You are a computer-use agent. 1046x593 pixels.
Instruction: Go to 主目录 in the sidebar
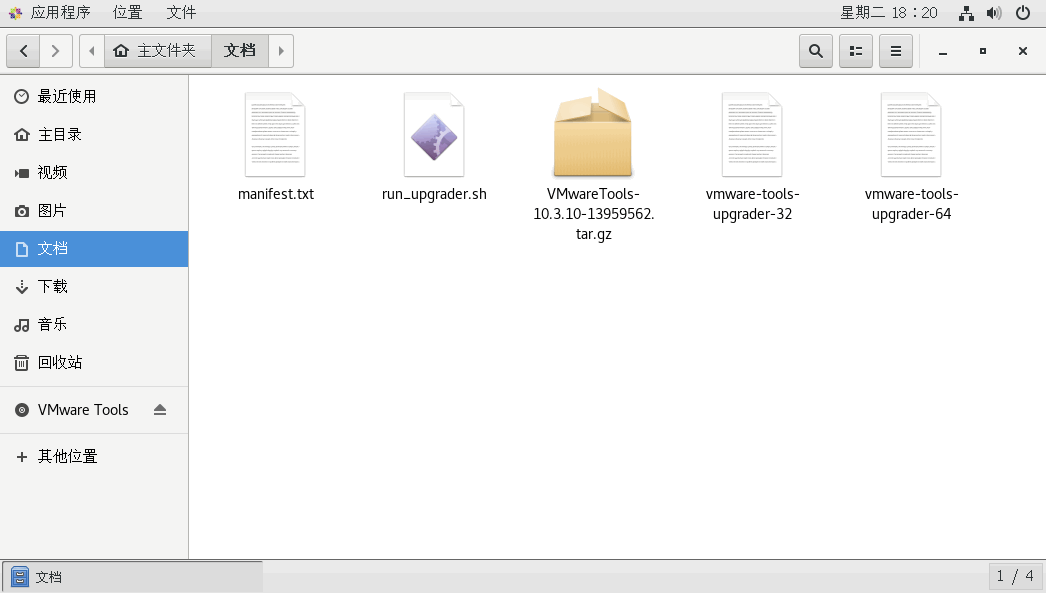[x=94, y=135]
